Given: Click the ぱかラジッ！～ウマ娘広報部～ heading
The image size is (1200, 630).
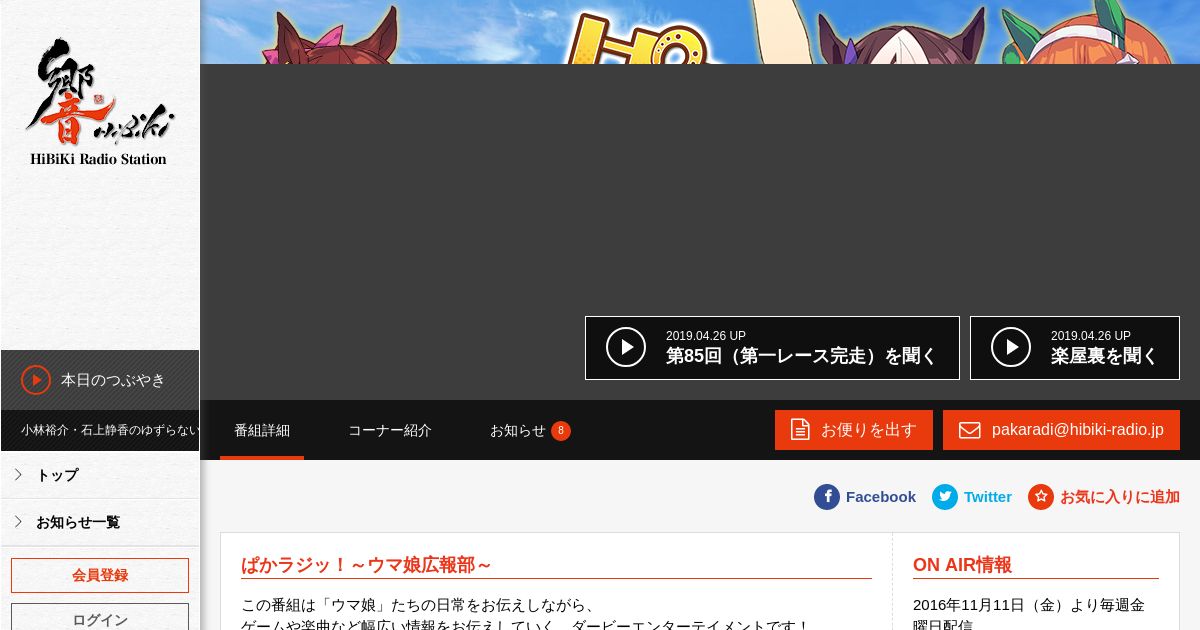Looking at the screenshot, I should [x=366, y=565].
